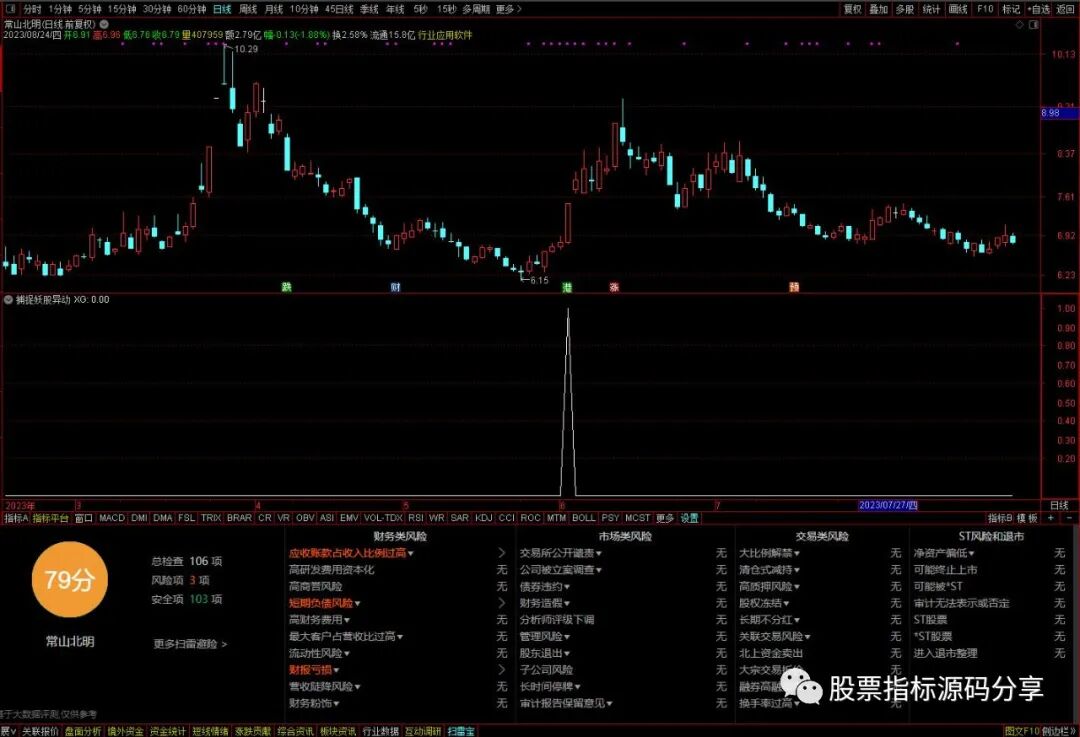
Task: Click the 79分 score circle
Action: 70,579
